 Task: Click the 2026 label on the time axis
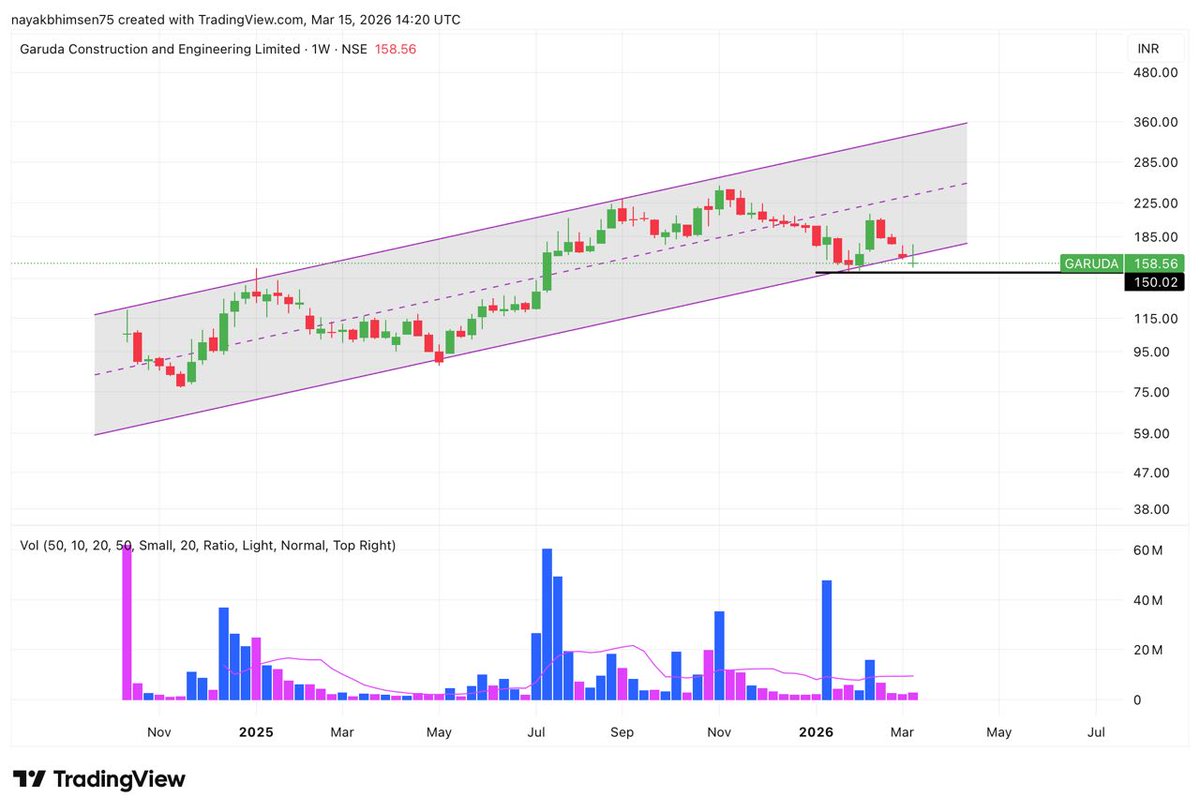815,732
